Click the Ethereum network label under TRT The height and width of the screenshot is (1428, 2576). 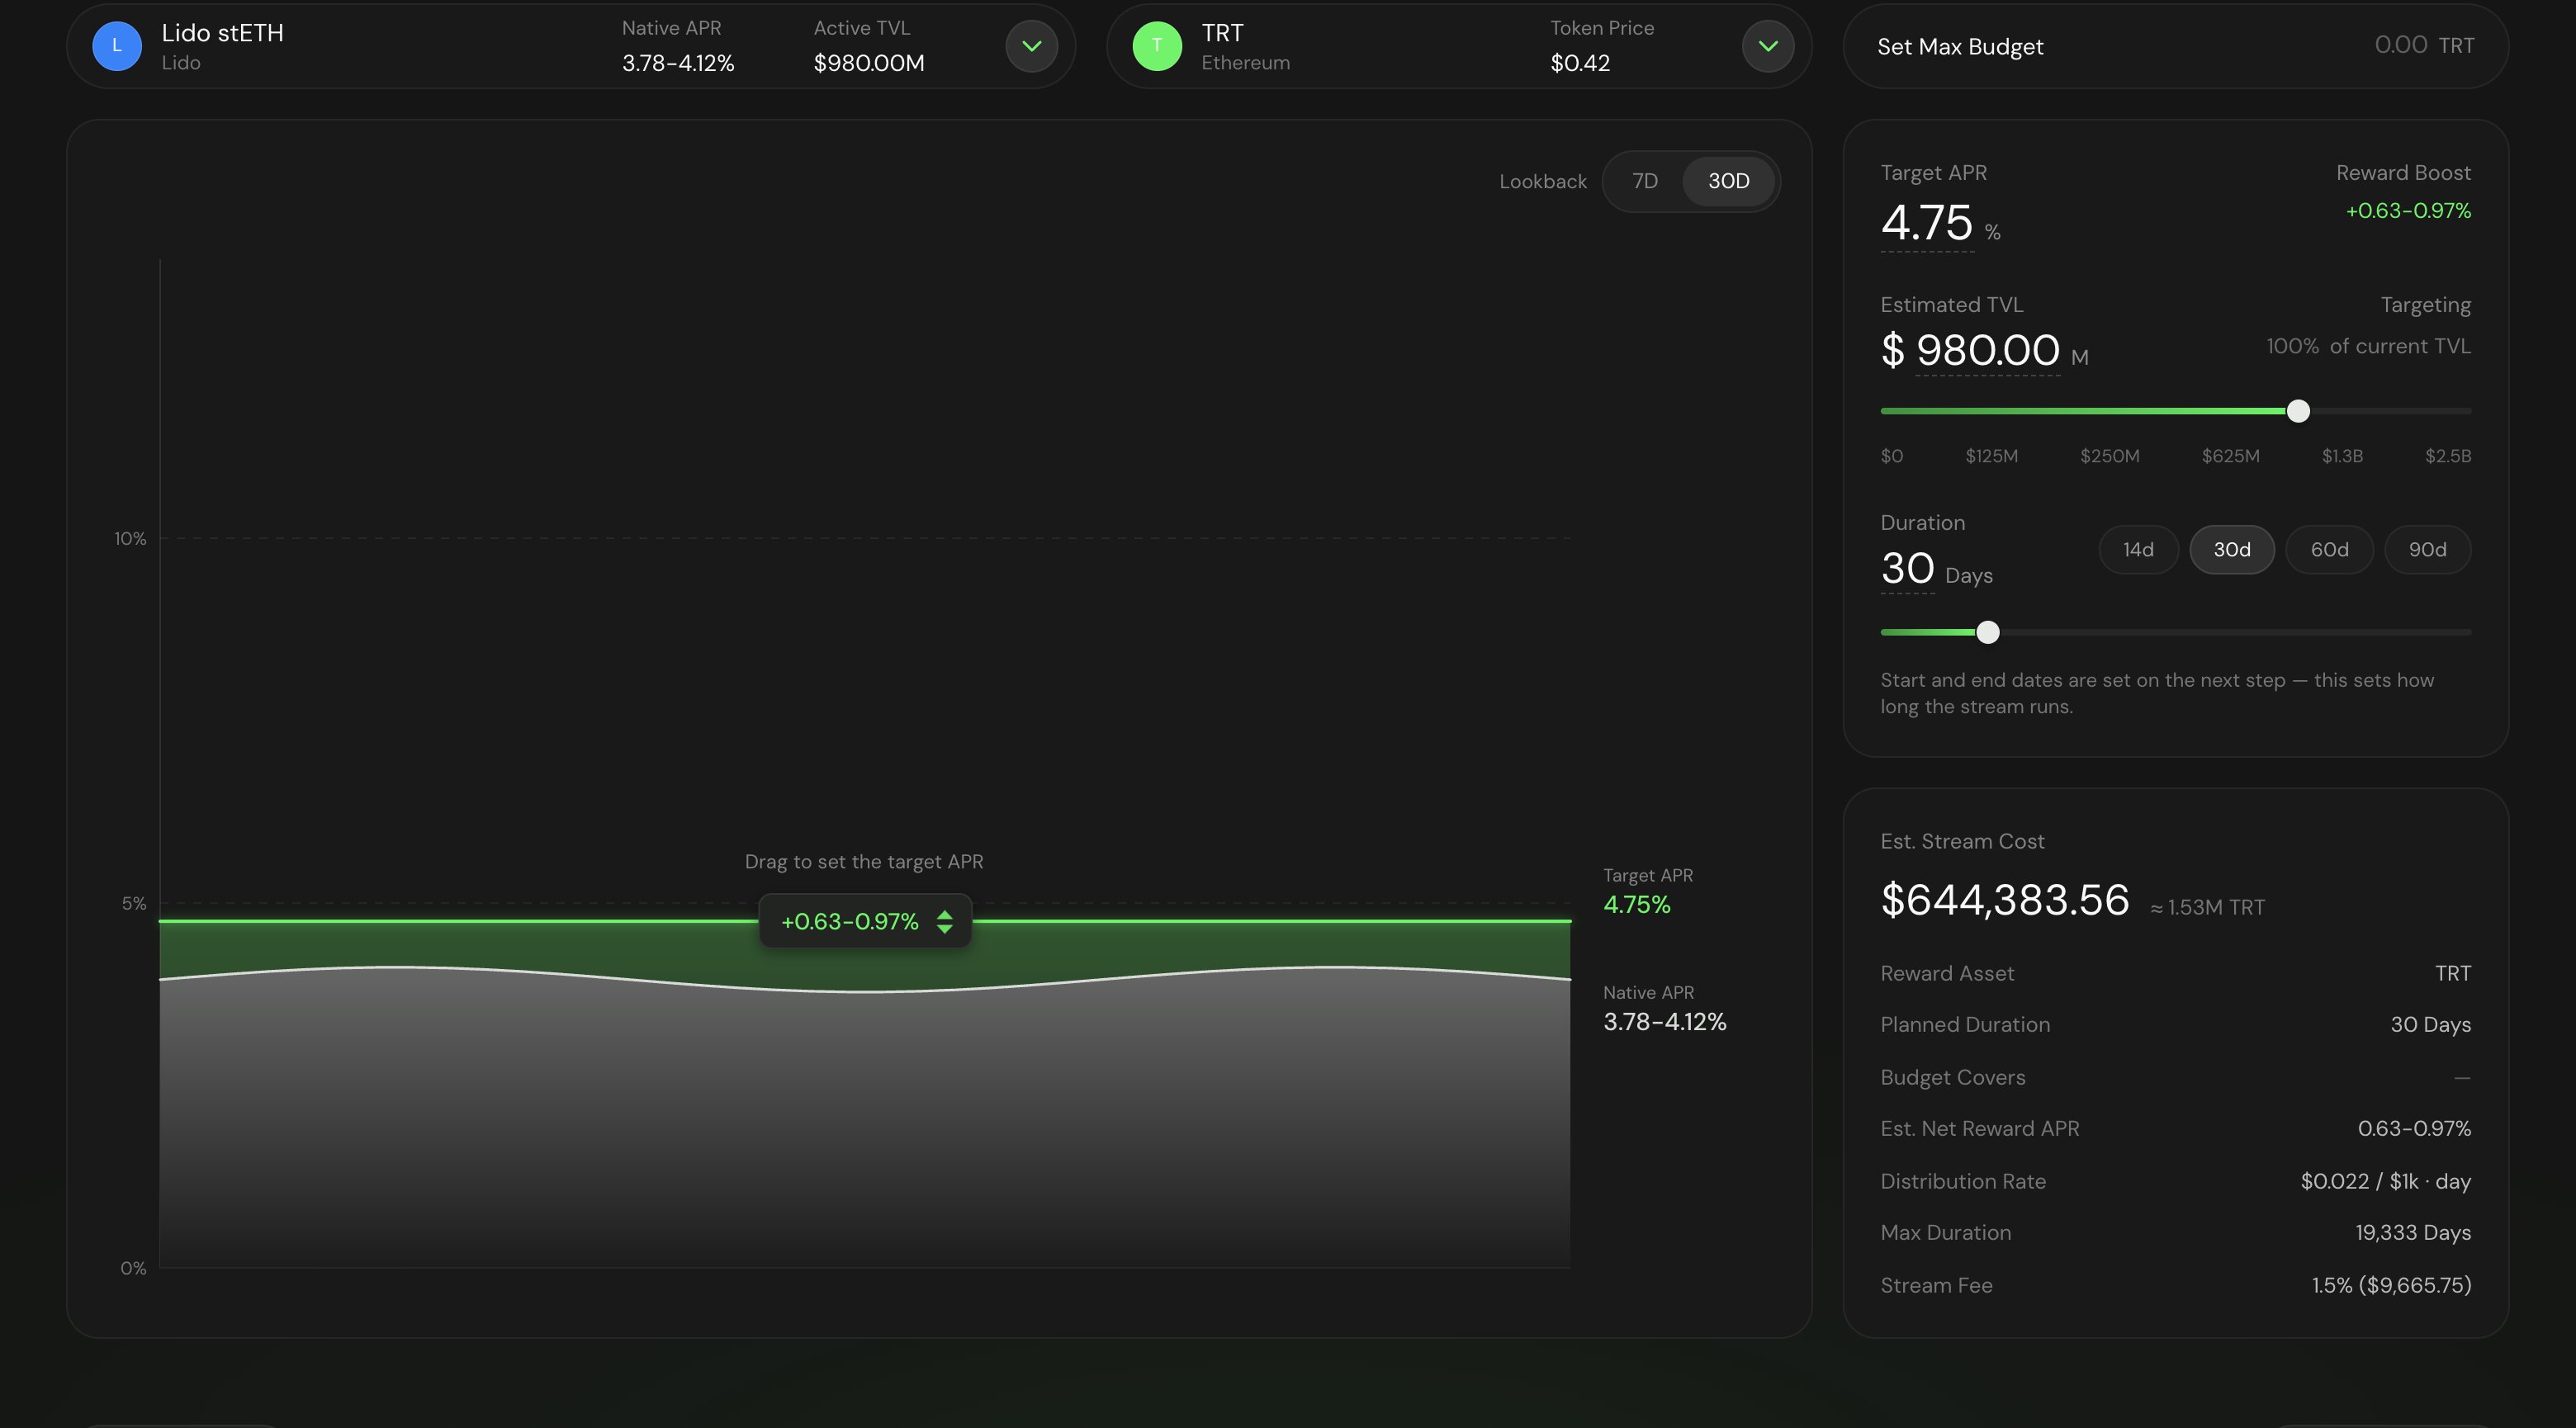[x=1245, y=63]
